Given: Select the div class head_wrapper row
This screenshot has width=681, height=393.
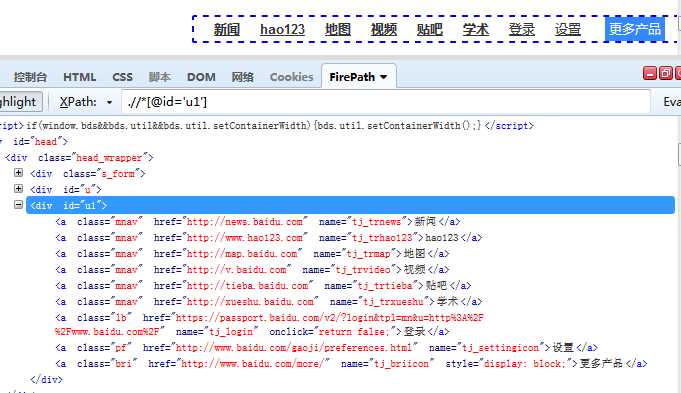Looking at the screenshot, I should [x=79, y=158].
